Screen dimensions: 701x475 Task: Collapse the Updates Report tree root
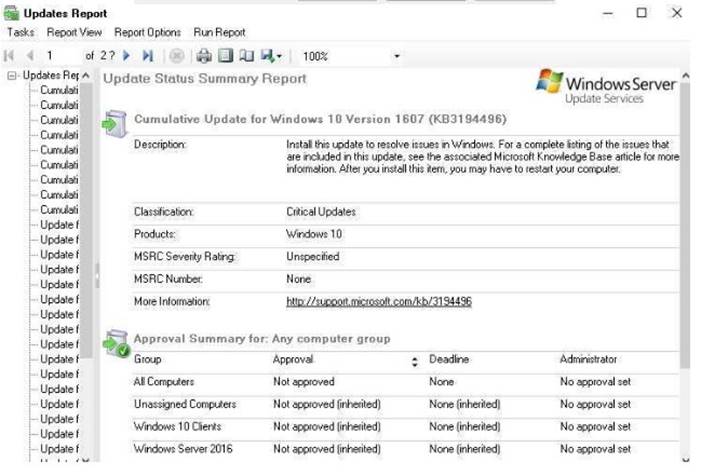tap(12, 76)
